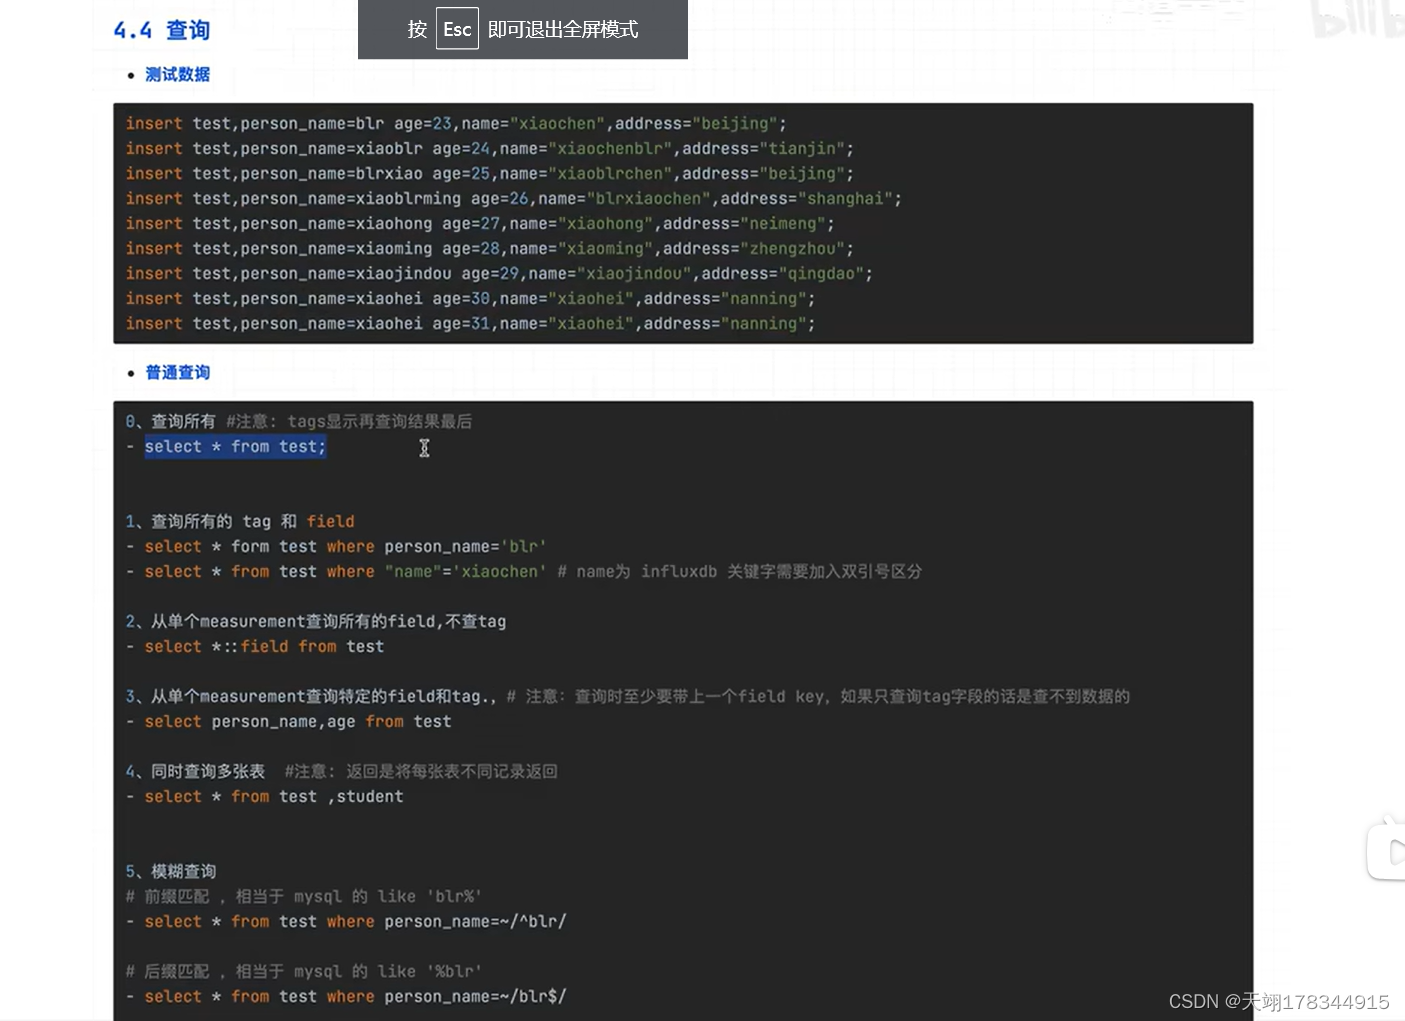Click the '普通查询' bullet heading
The height and width of the screenshot is (1021, 1405).
177,372
